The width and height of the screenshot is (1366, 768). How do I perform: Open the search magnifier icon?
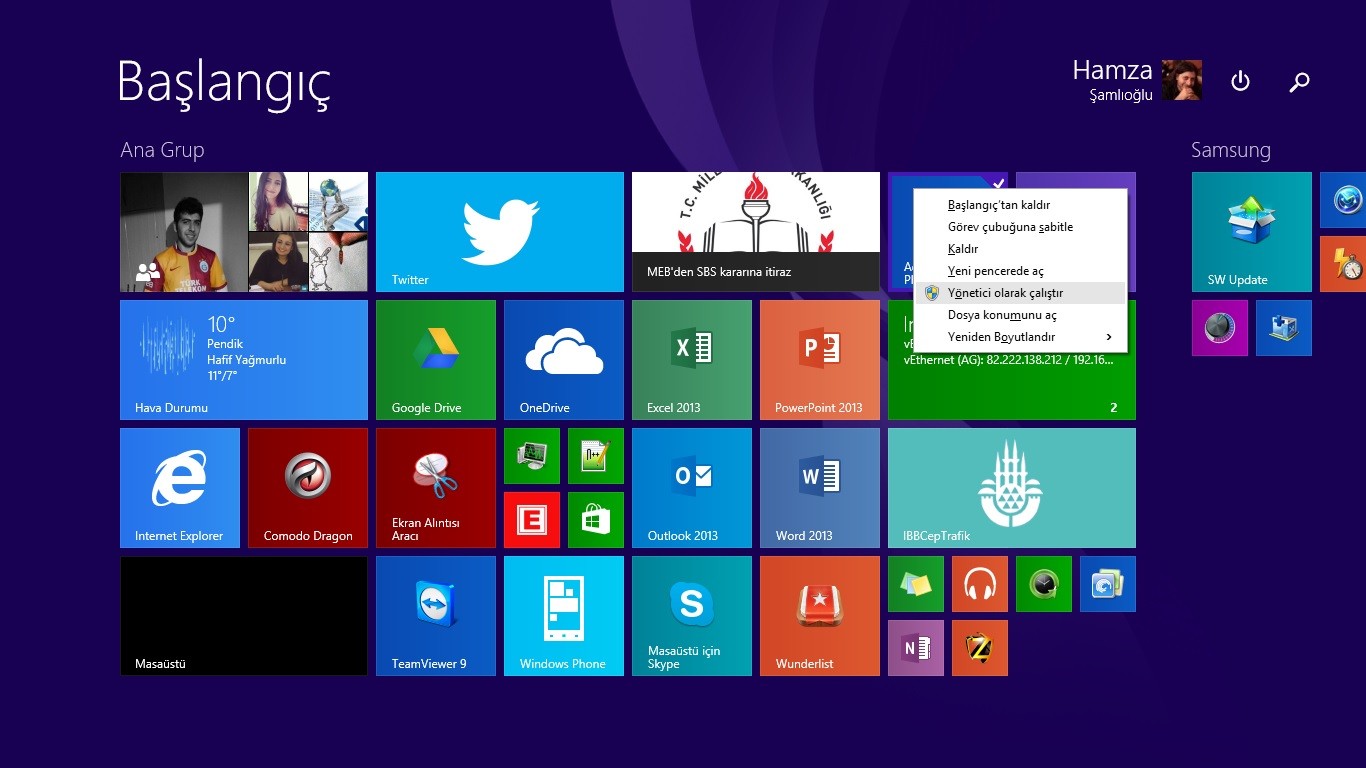coord(1299,82)
